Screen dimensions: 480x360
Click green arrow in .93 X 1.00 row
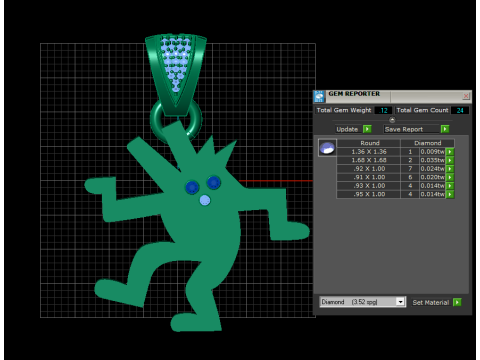click(450, 186)
